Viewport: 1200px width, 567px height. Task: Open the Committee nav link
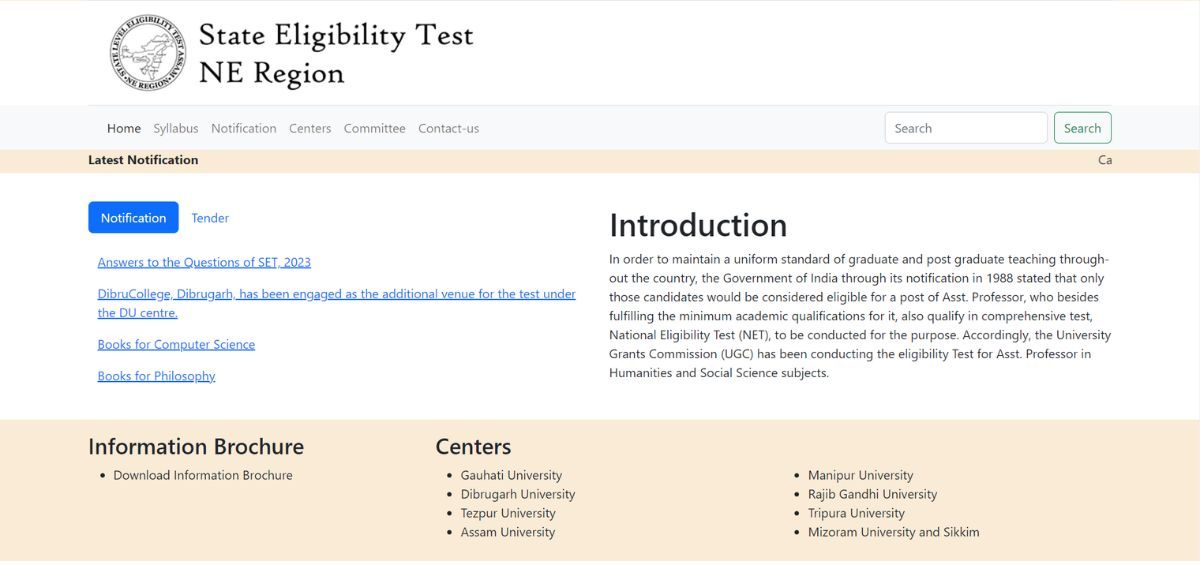[375, 128]
